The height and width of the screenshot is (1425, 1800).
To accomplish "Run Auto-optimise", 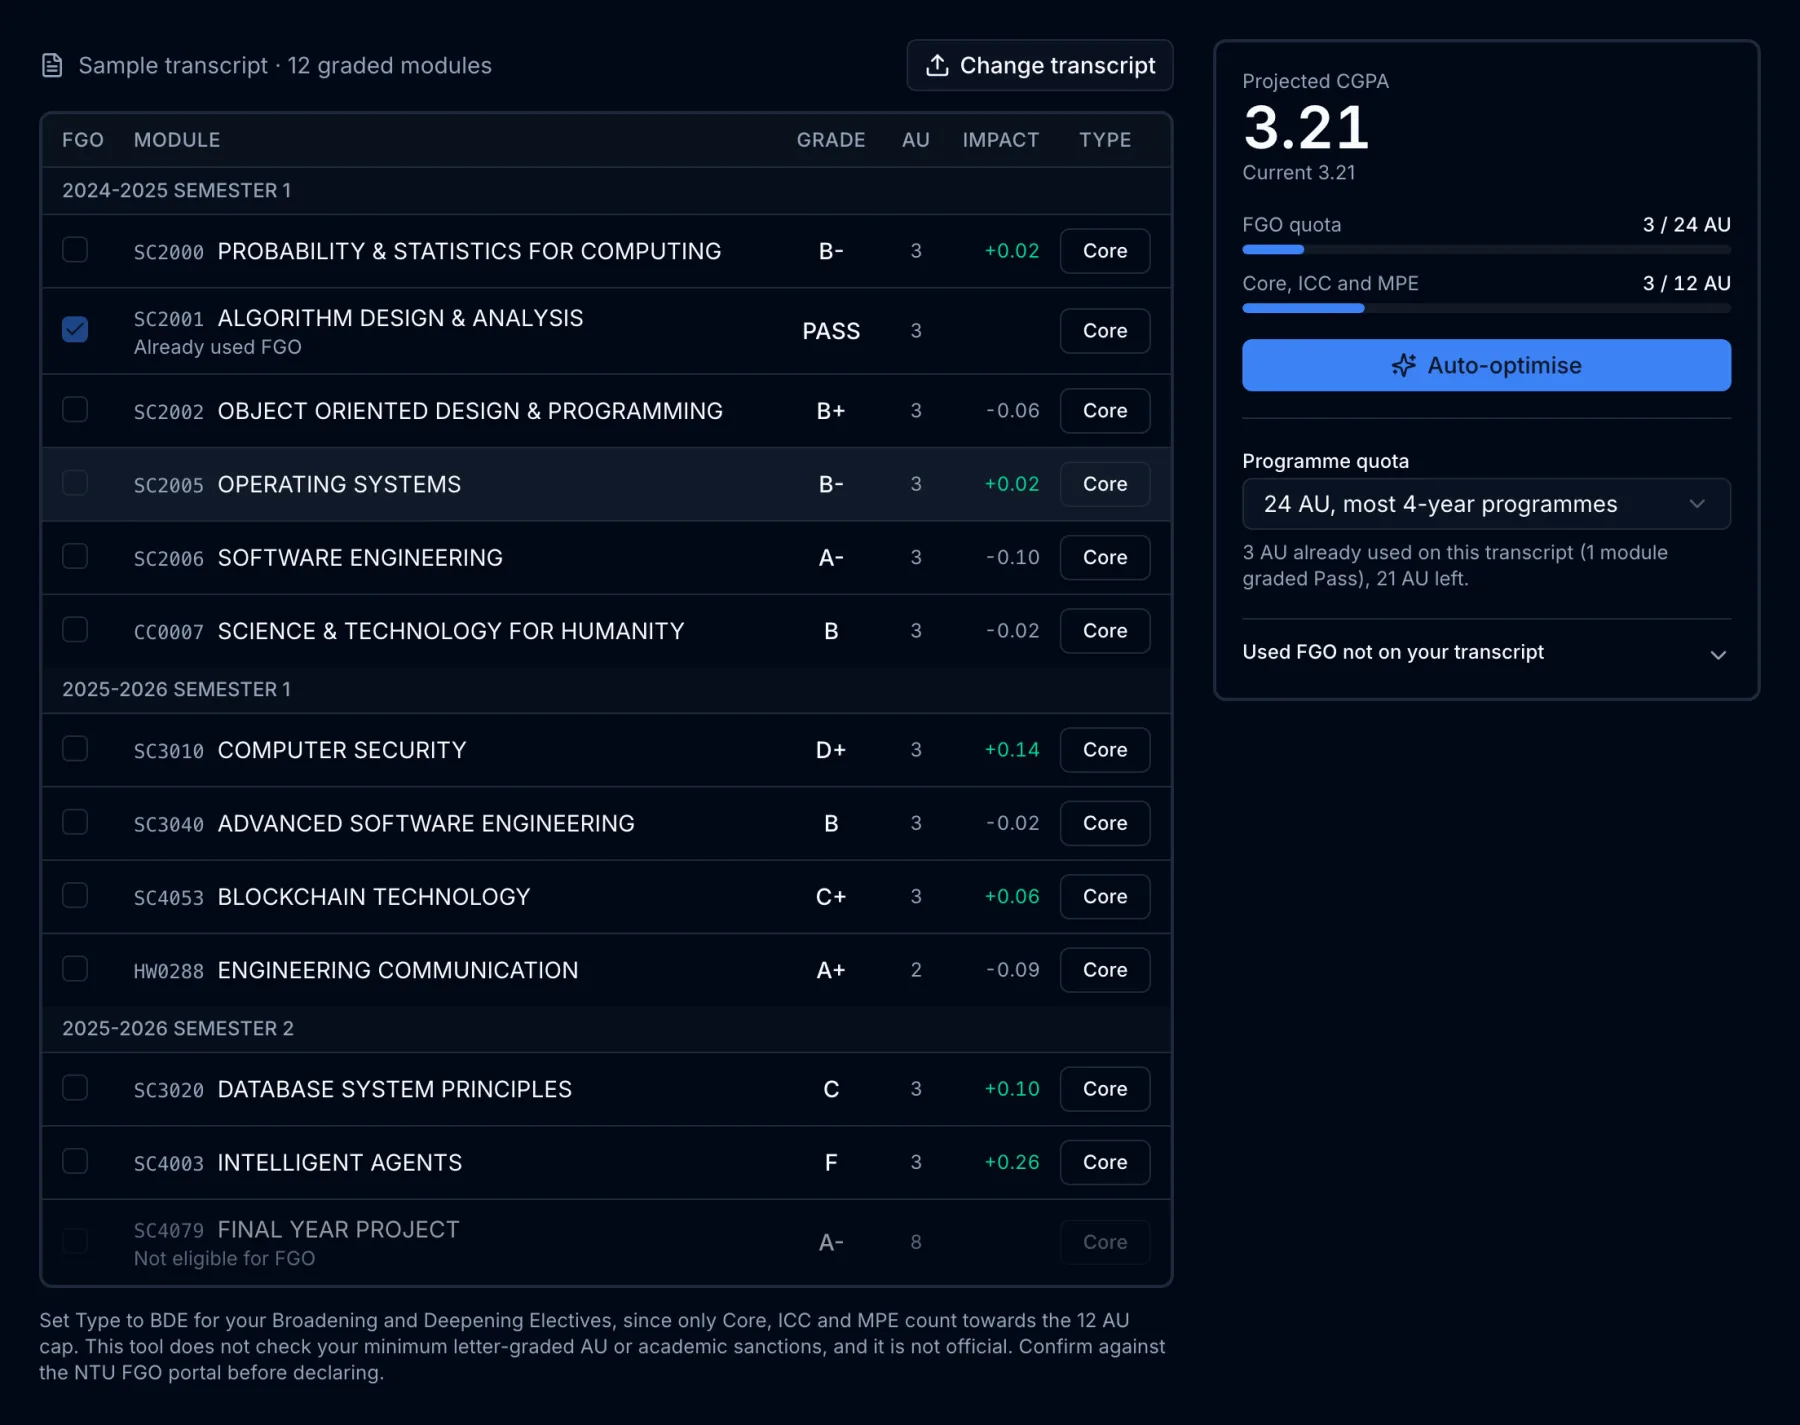I will [1486, 365].
